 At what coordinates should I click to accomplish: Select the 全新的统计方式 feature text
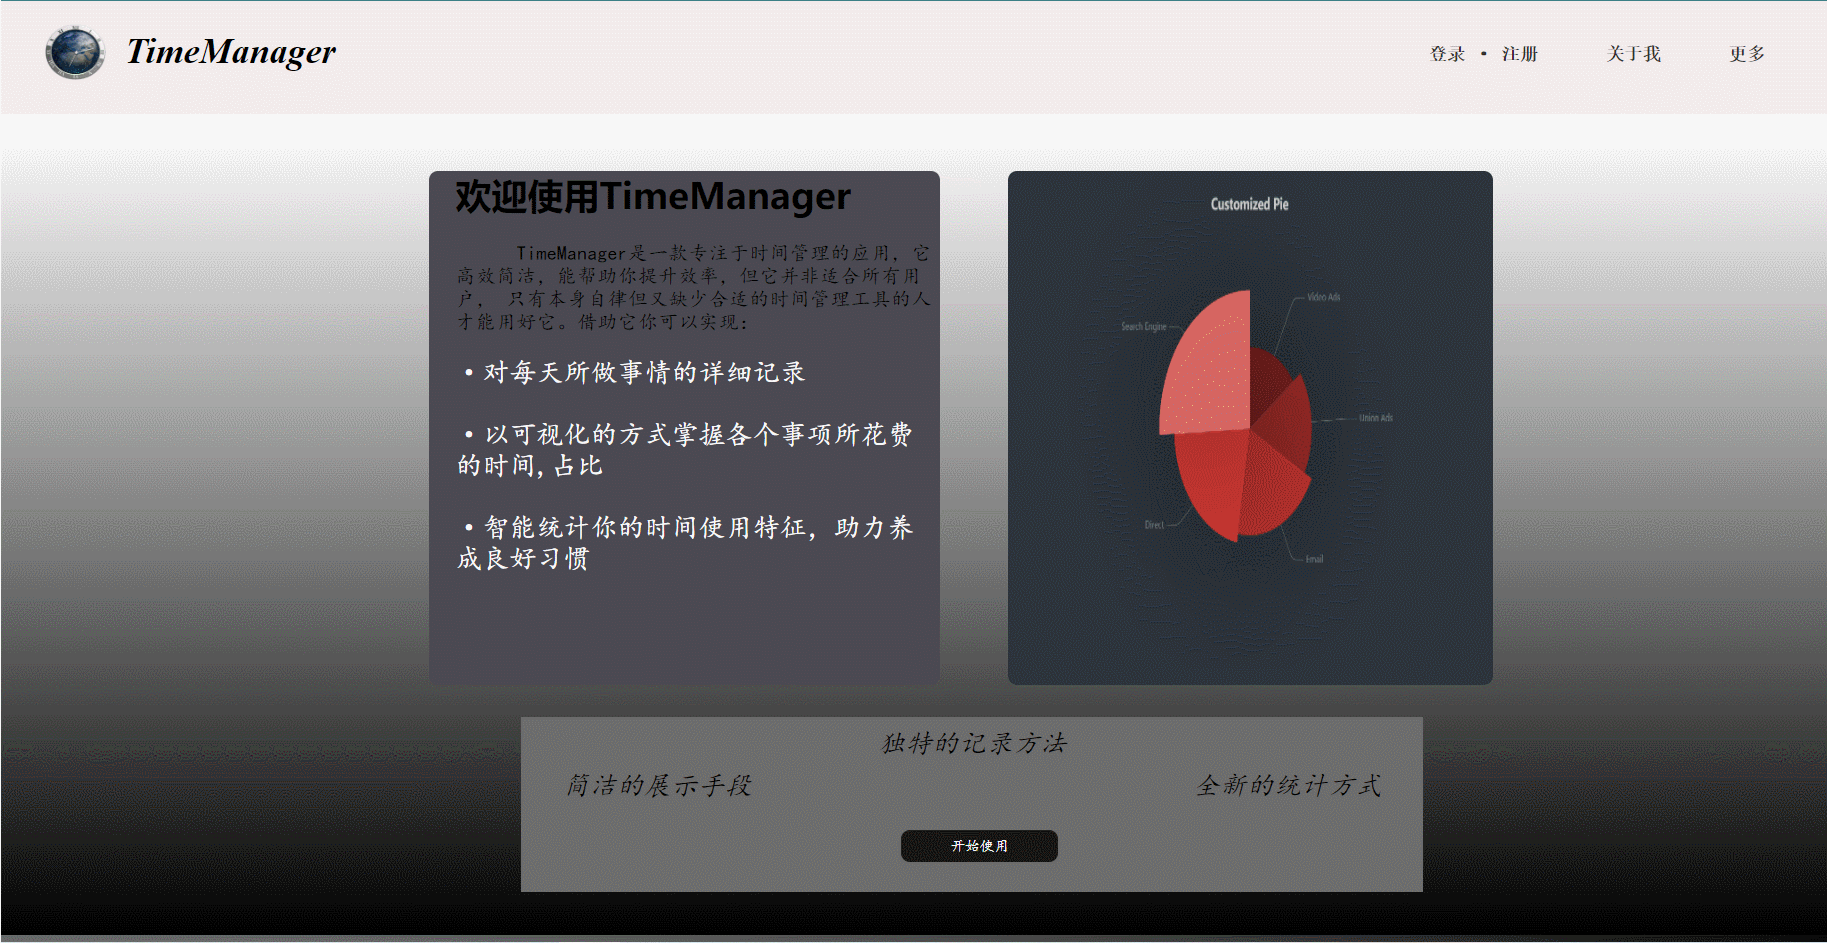(x=1288, y=785)
